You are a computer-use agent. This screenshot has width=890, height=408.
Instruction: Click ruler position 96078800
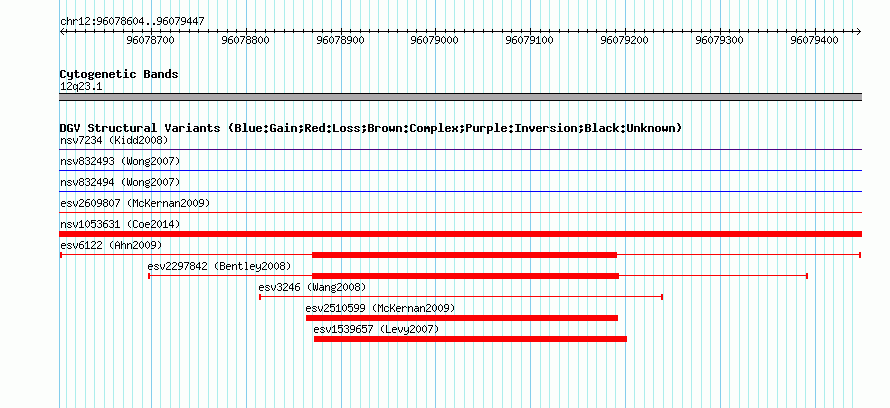pos(245,40)
